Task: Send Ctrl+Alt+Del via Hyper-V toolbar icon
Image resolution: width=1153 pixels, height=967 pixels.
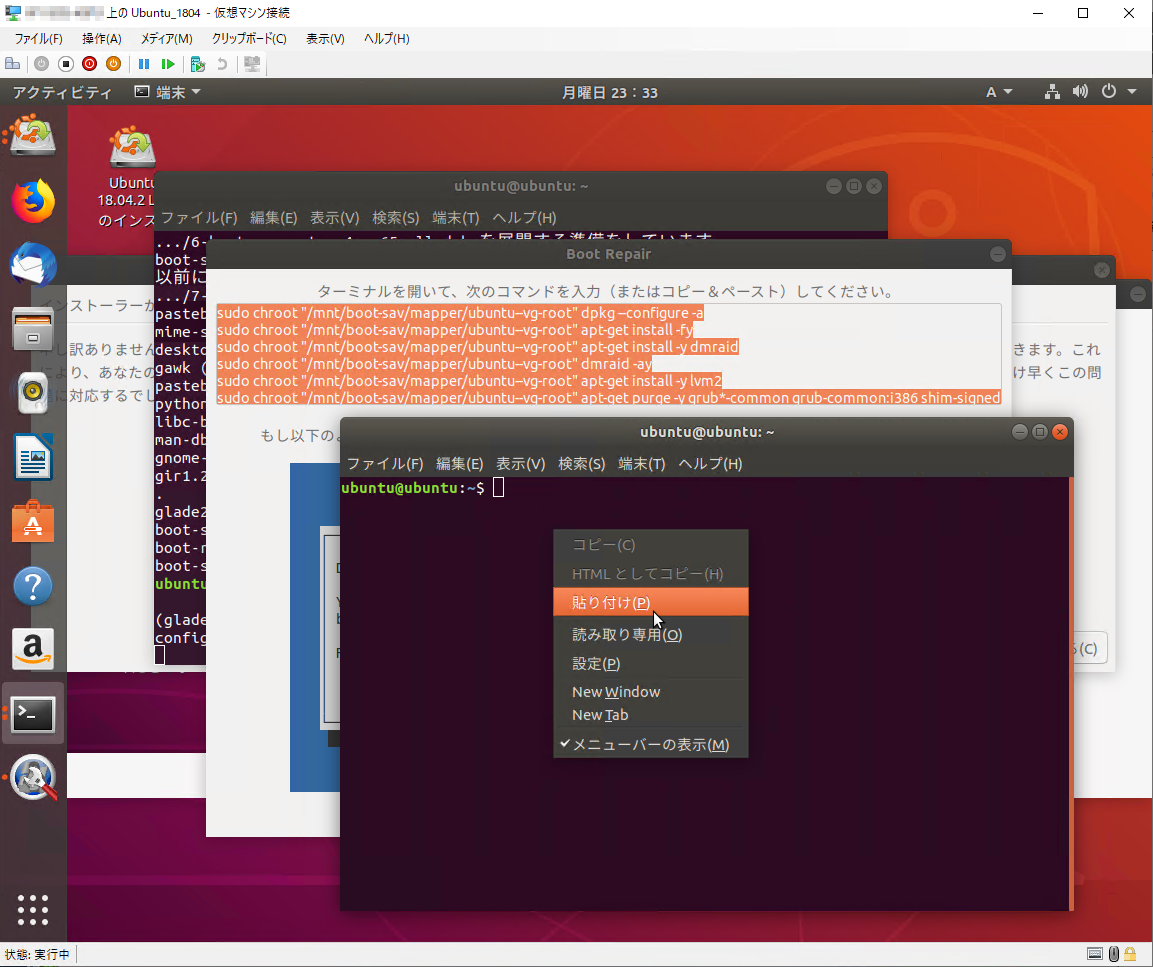Action: (x=13, y=64)
